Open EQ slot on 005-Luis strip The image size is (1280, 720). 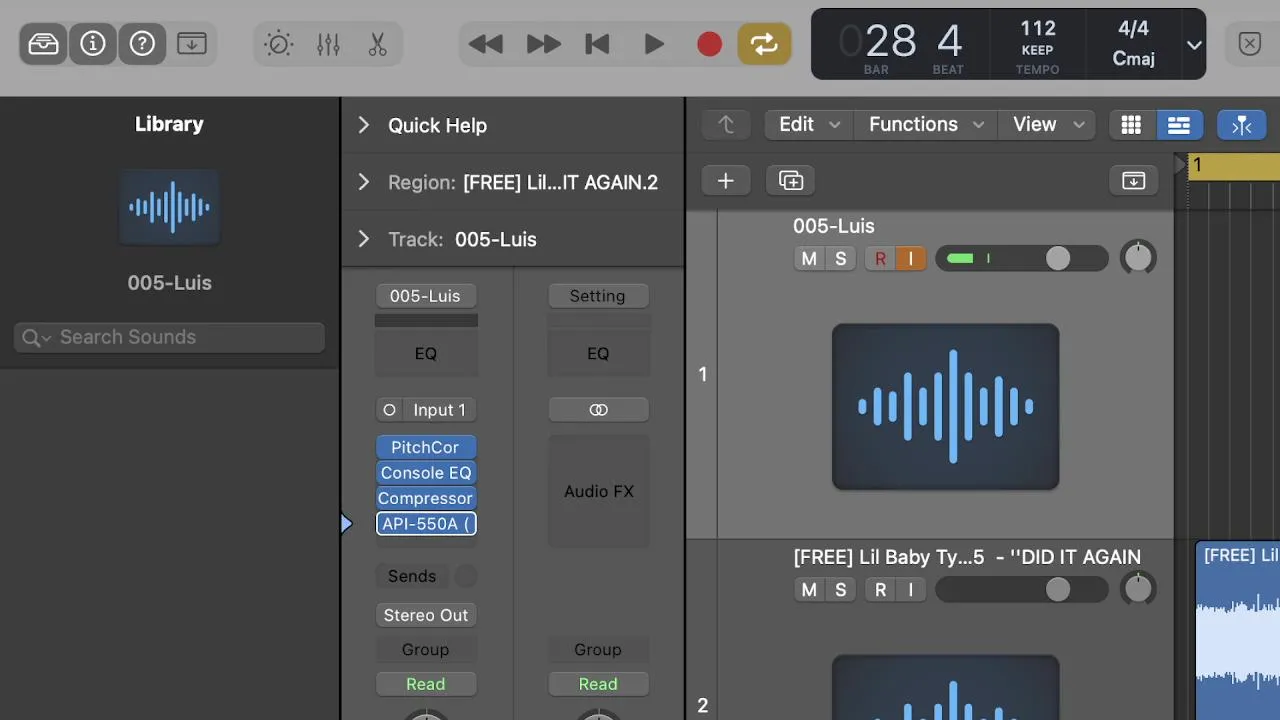425,353
